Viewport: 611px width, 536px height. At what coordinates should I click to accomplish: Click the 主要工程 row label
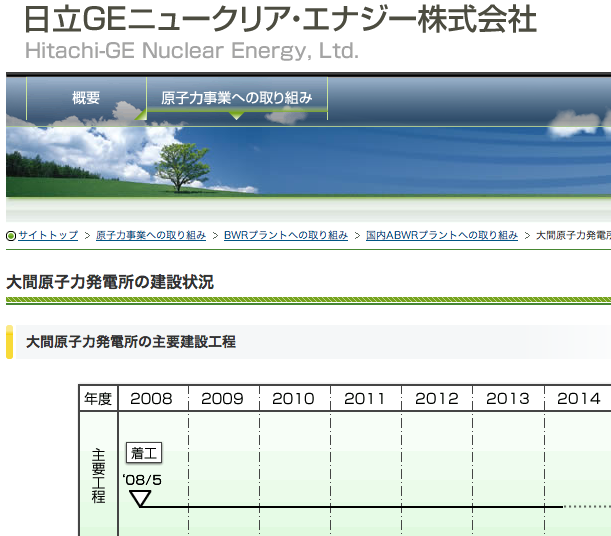point(98,476)
